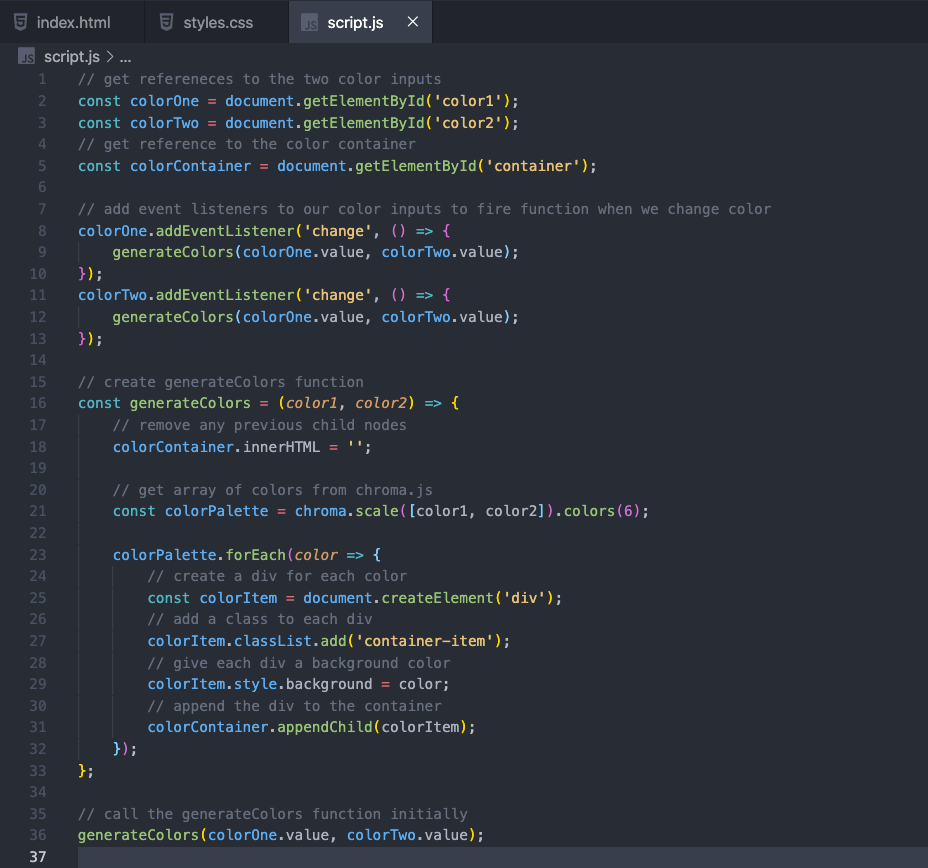This screenshot has width=928, height=868.
Task: Place cursor on 'colorOne' declaration in line 2
Action: pyautogui.click(x=165, y=101)
